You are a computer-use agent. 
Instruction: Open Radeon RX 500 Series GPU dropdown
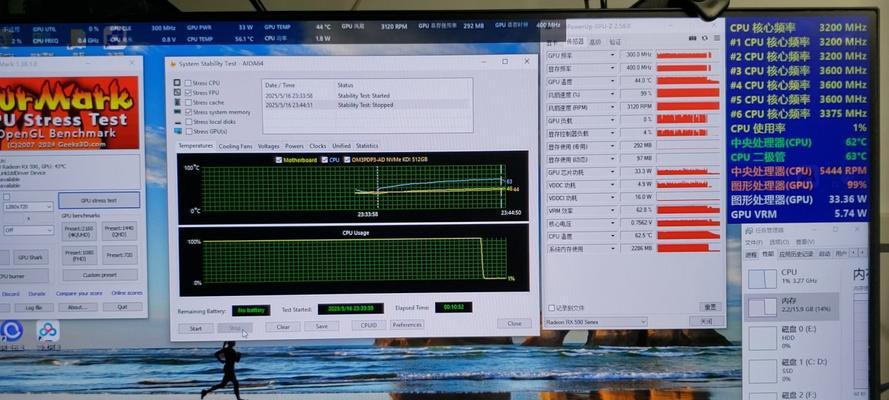point(596,322)
